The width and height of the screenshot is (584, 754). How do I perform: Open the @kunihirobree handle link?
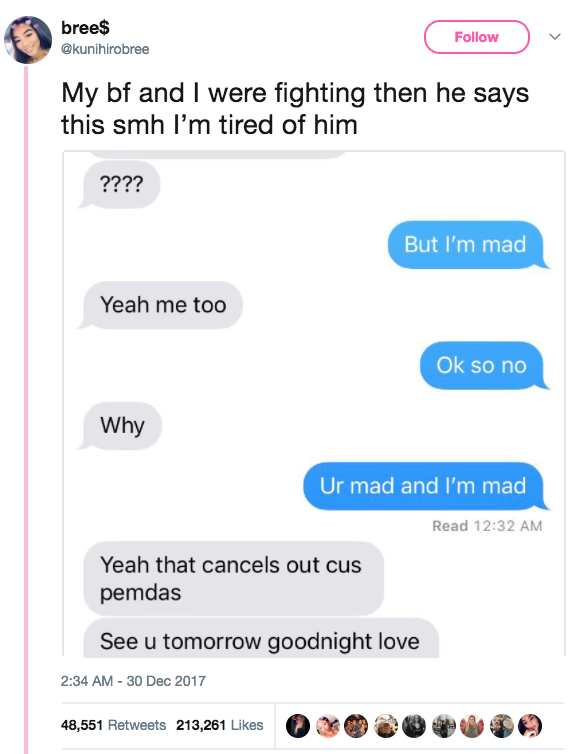point(105,49)
